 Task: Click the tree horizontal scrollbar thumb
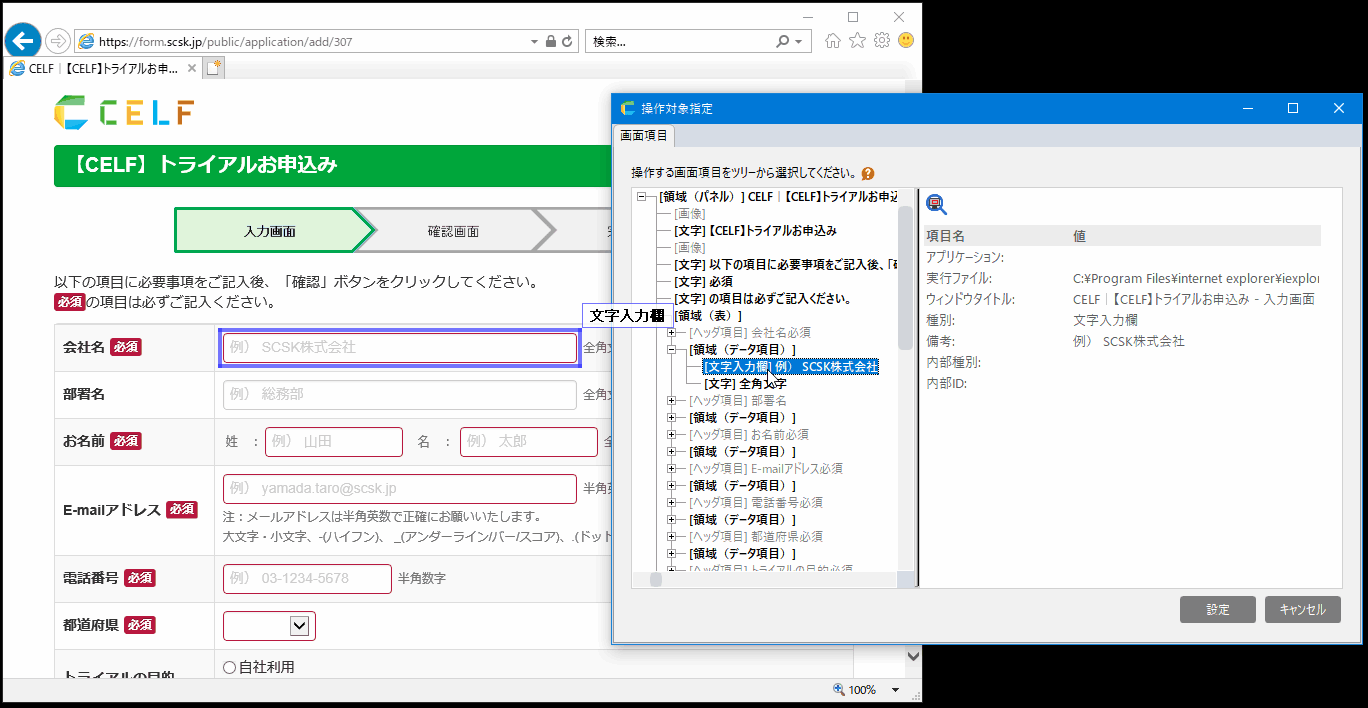(656, 579)
